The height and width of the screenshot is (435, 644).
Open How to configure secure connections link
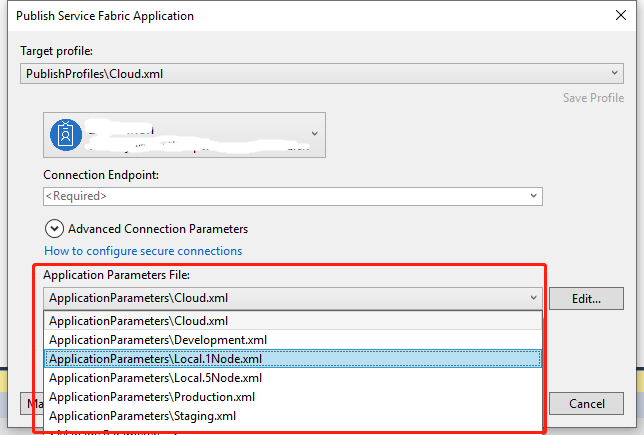(143, 251)
